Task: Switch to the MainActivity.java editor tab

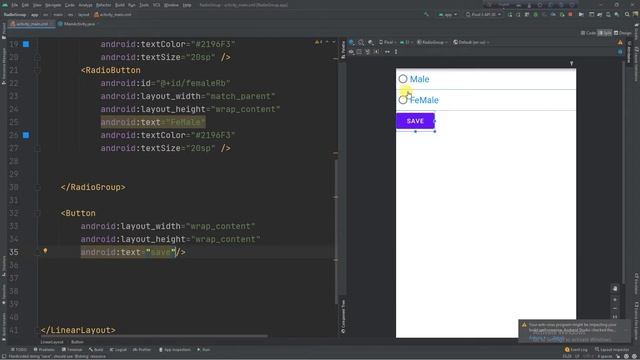Action: coord(77,24)
